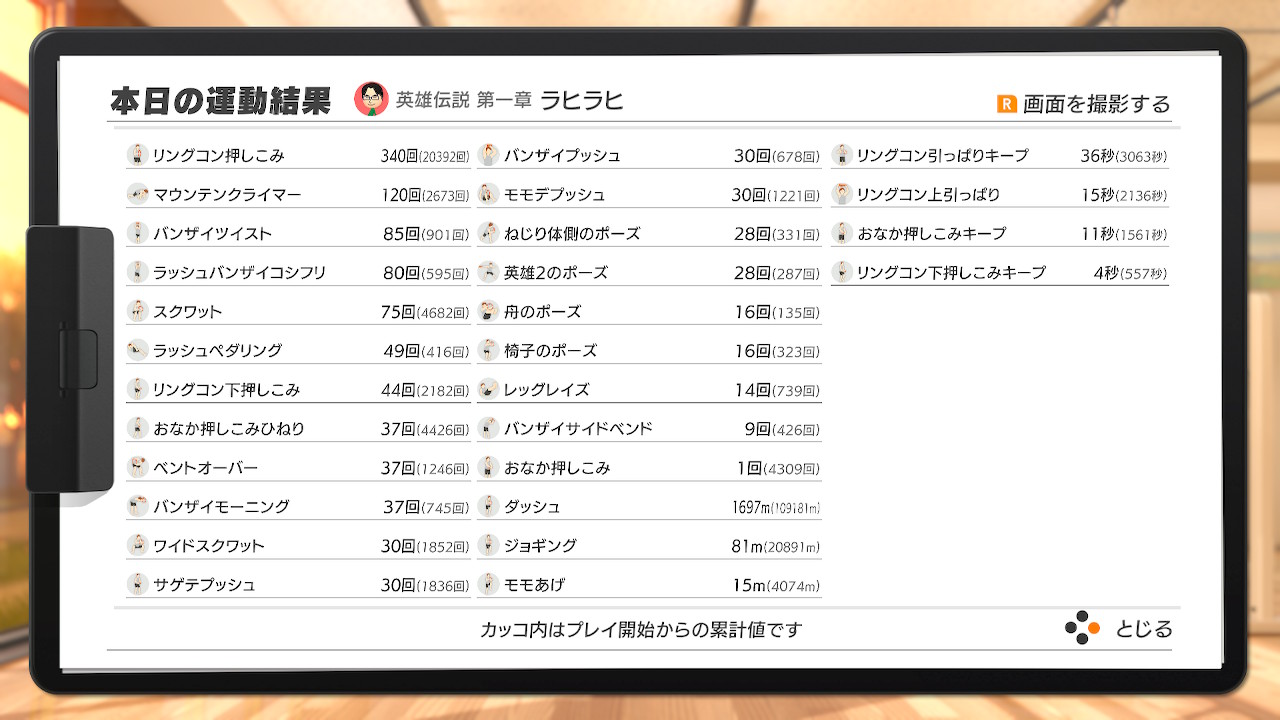Click the ダッシュ exercise icon

coord(488,506)
